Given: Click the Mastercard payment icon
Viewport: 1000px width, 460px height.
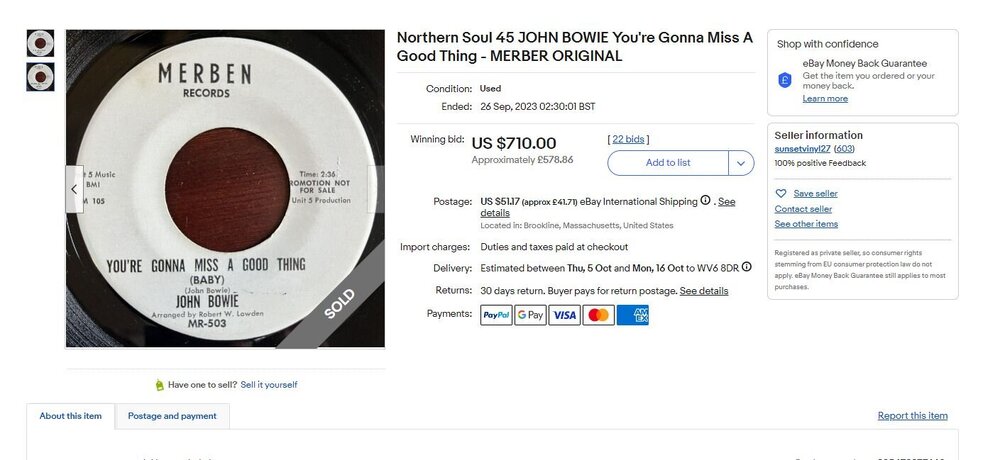Looking at the screenshot, I should click(598, 315).
